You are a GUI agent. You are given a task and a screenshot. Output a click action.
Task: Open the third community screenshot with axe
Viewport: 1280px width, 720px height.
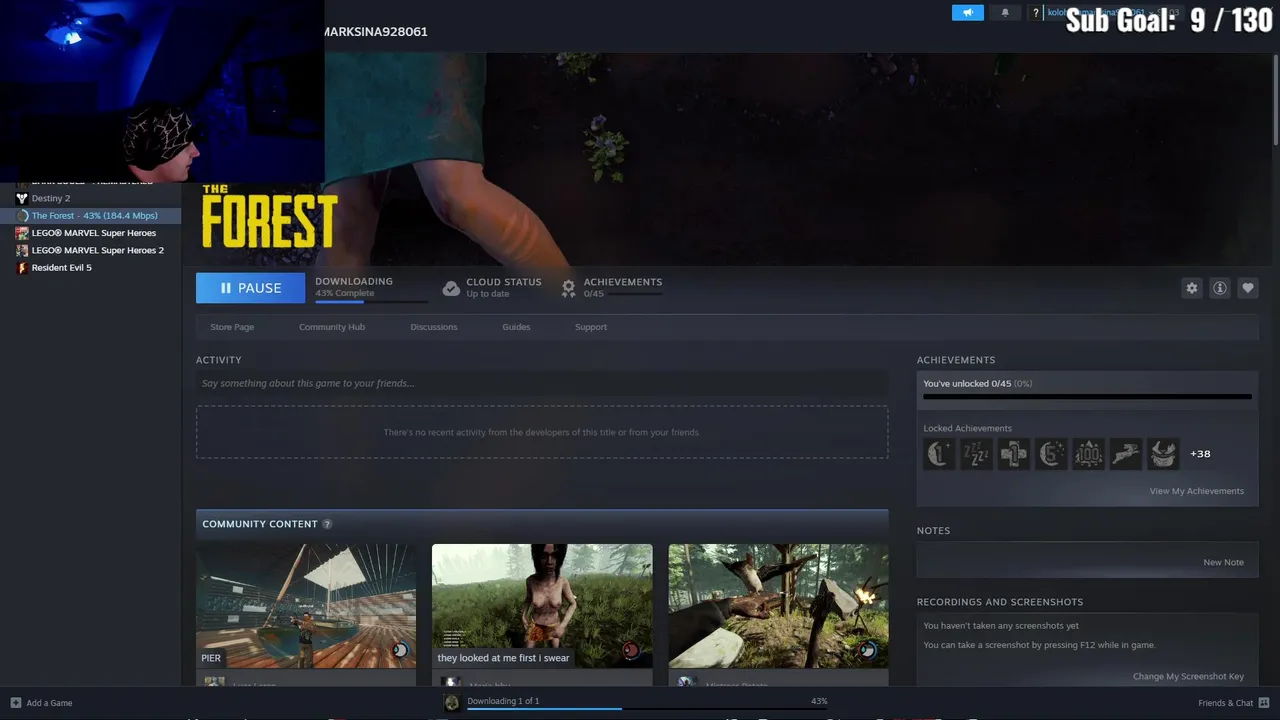(778, 606)
